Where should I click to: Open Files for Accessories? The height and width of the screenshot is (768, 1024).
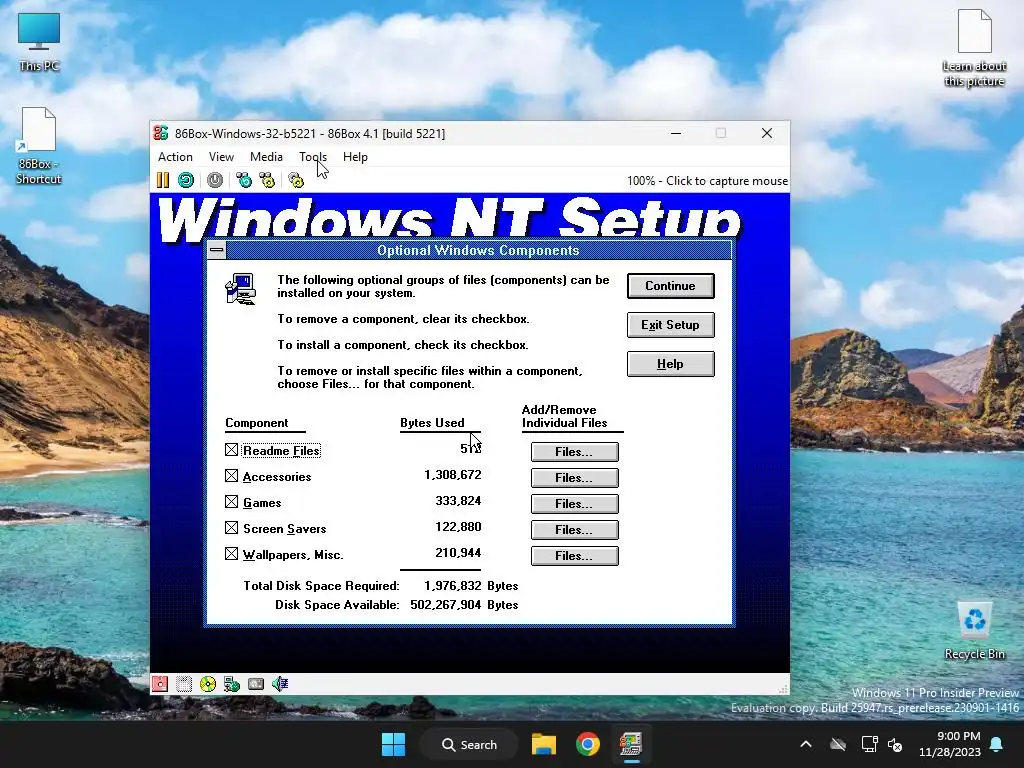(x=575, y=478)
